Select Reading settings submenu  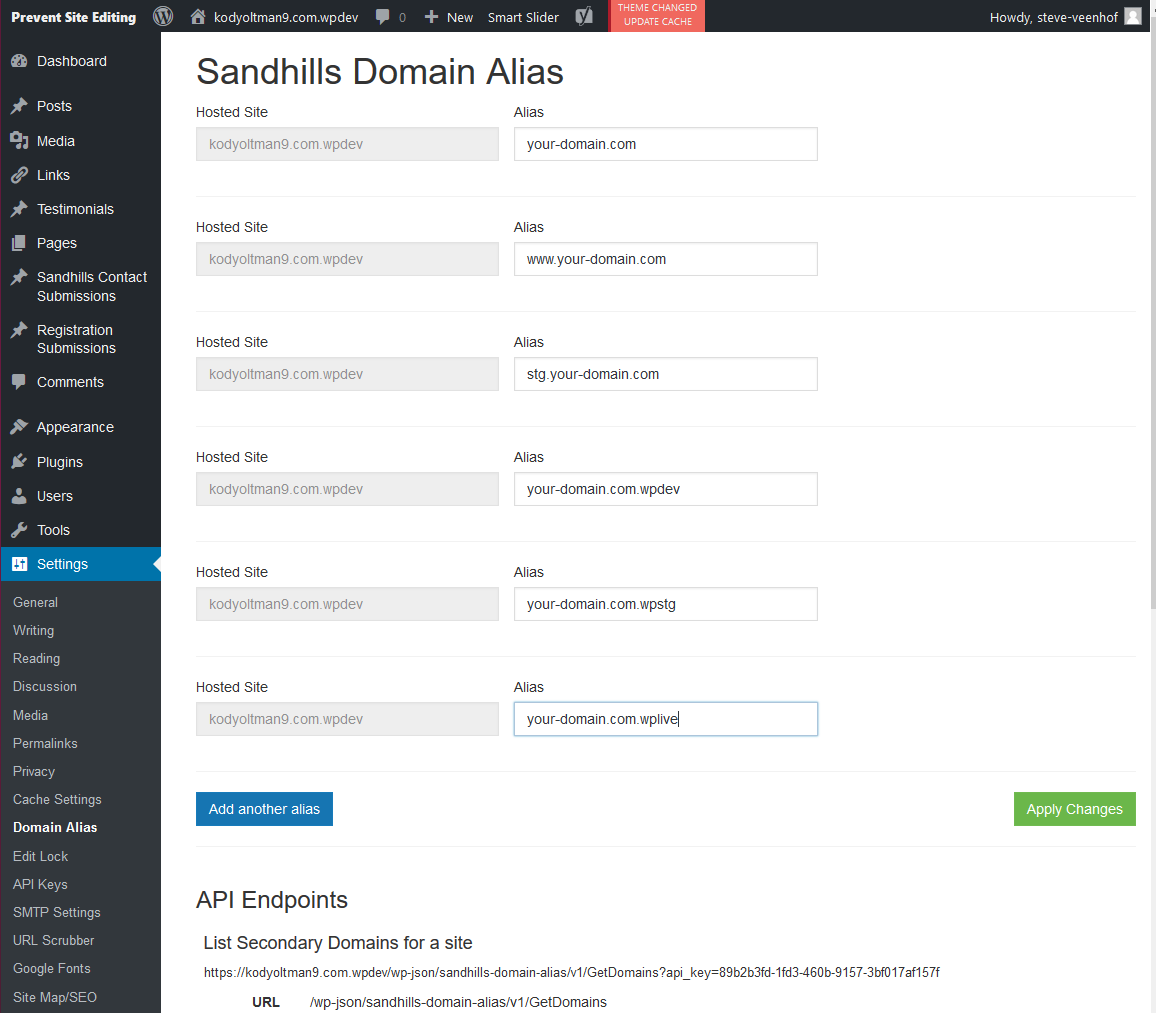click(x=36, y=658)
